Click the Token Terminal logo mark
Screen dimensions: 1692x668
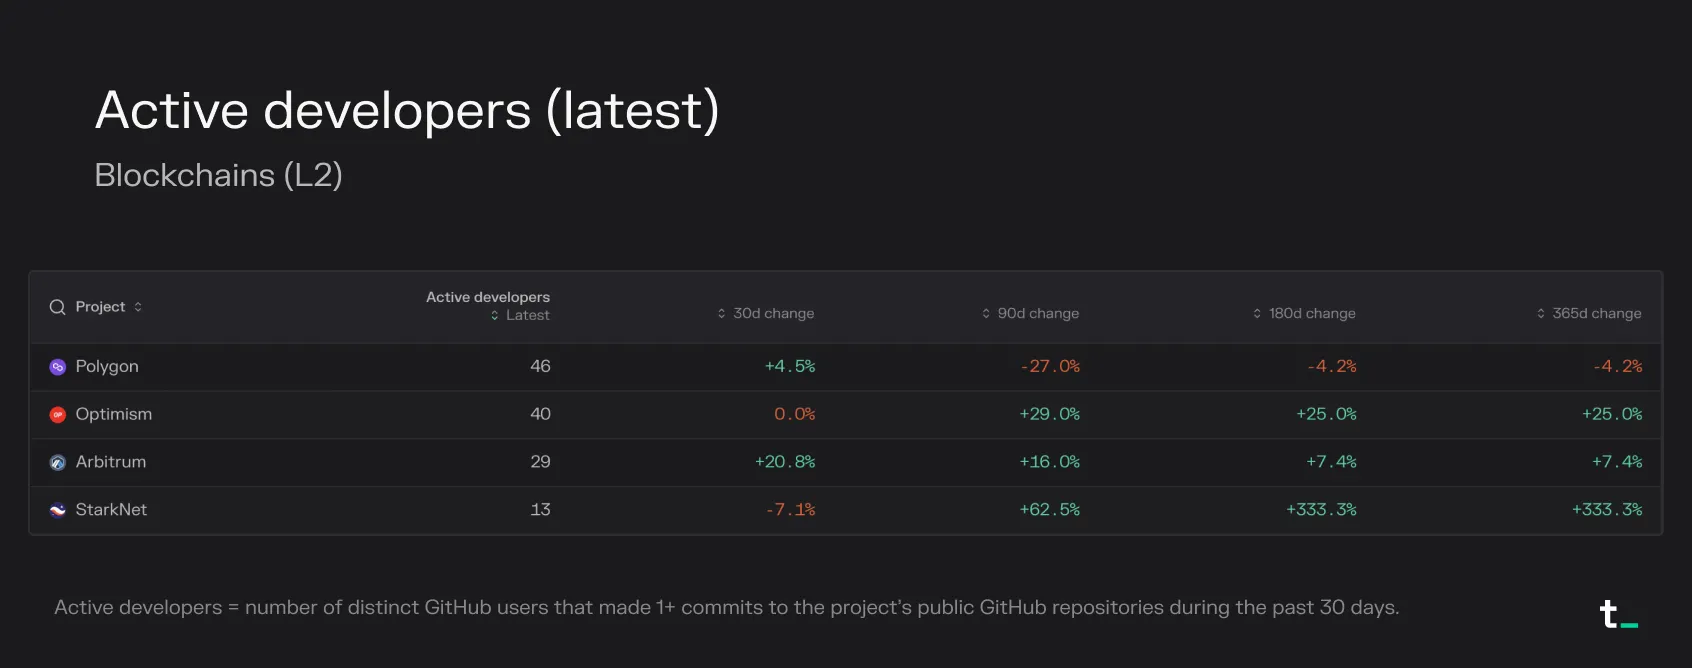[1618, 614]
